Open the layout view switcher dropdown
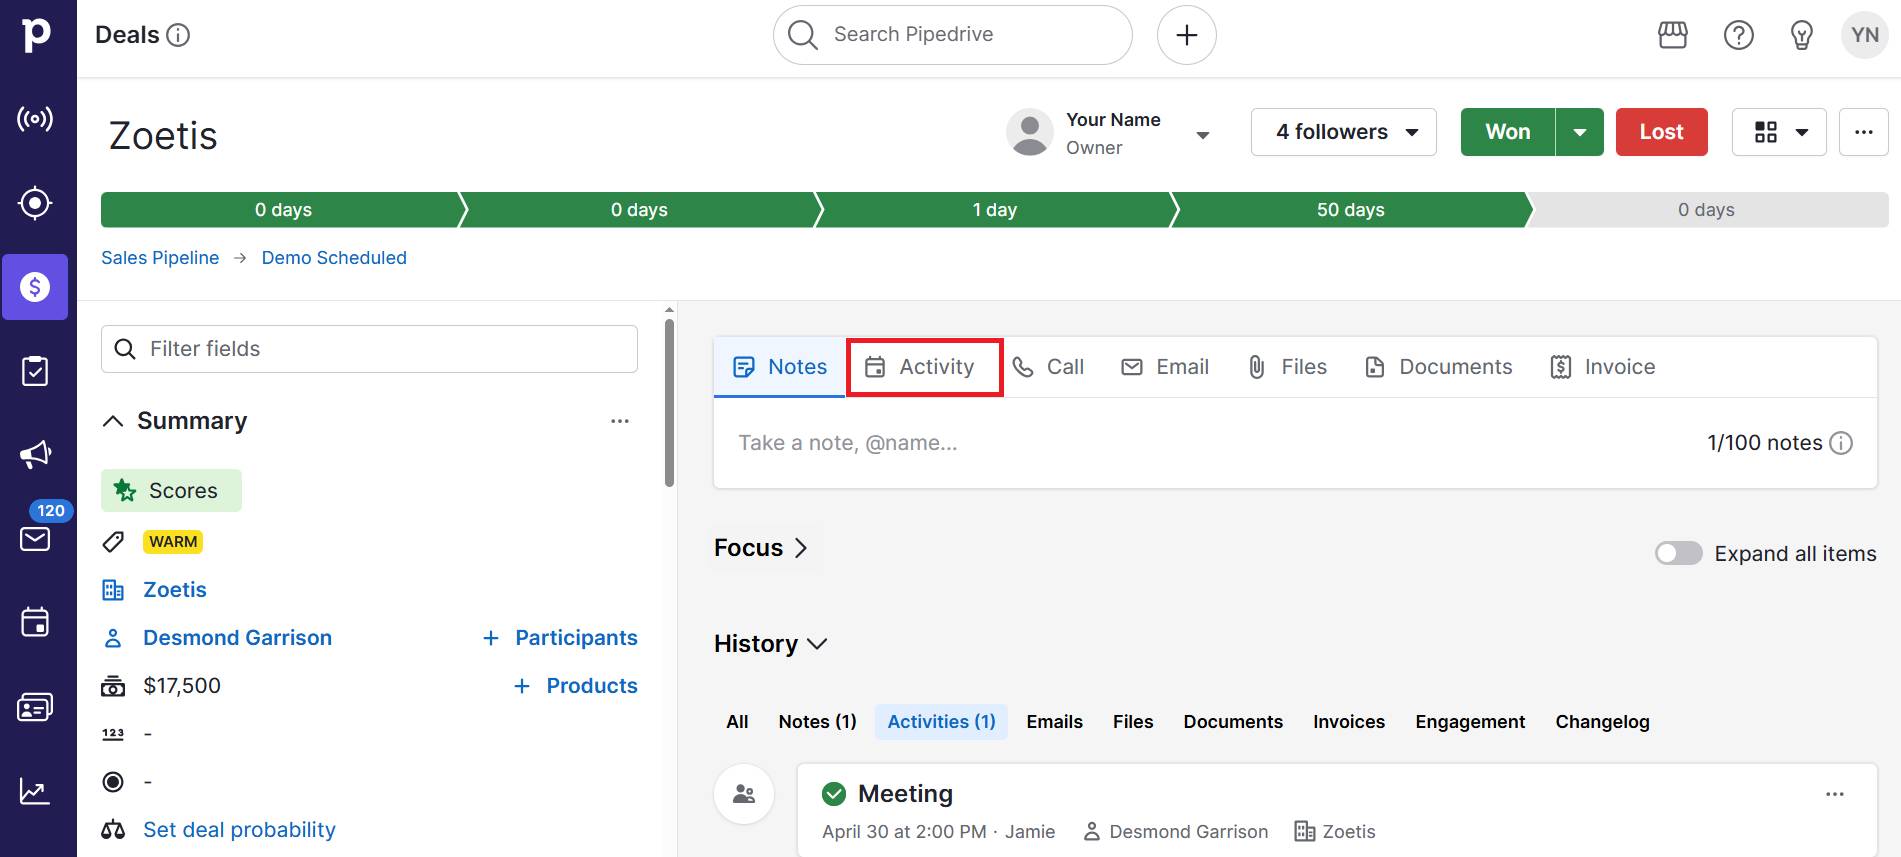This screenshot has width=1901, height=857. tap(1779, 132)
